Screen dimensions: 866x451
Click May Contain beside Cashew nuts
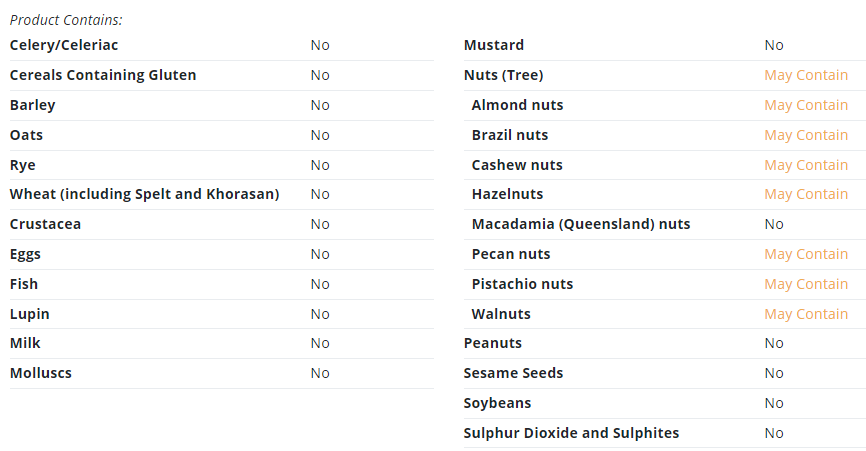tap(806, 165)
